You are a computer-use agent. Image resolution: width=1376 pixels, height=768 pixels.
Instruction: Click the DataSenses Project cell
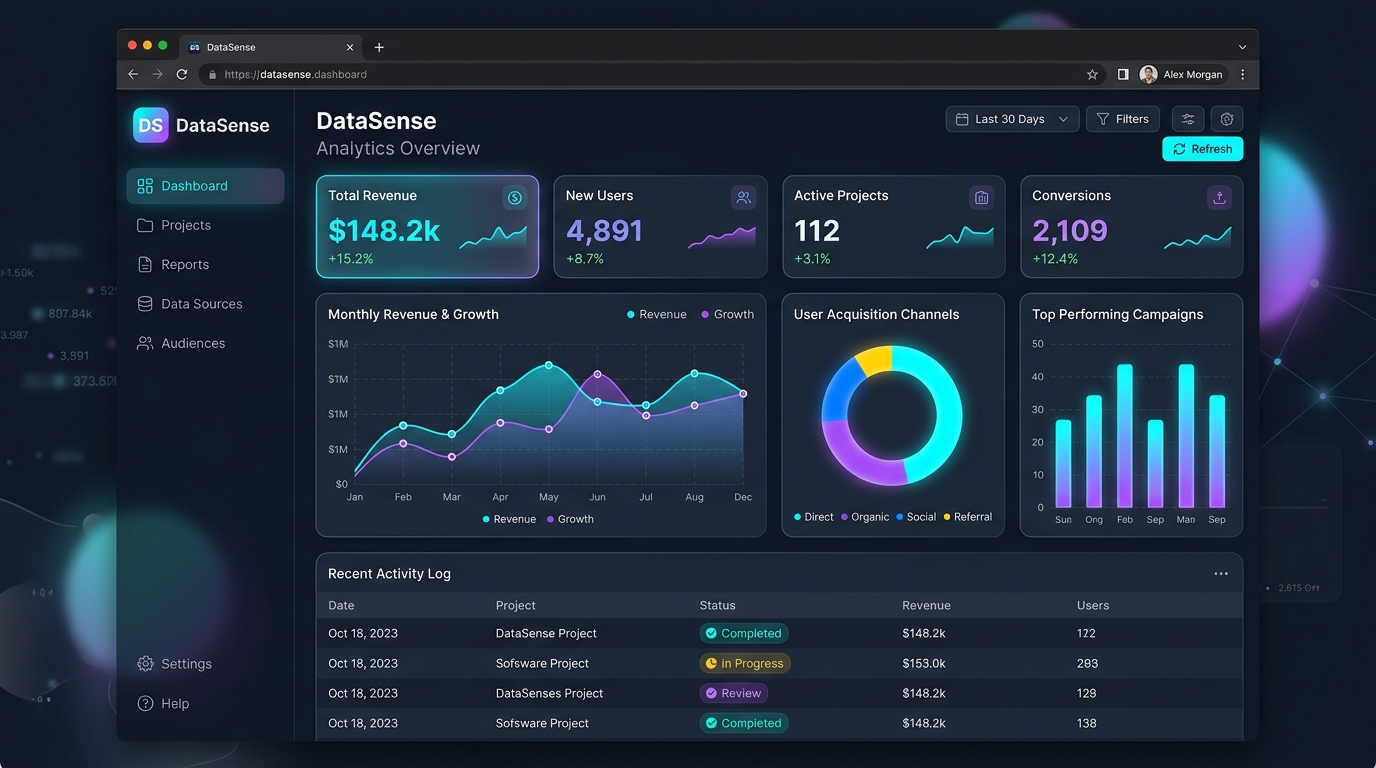pos(549,693)
